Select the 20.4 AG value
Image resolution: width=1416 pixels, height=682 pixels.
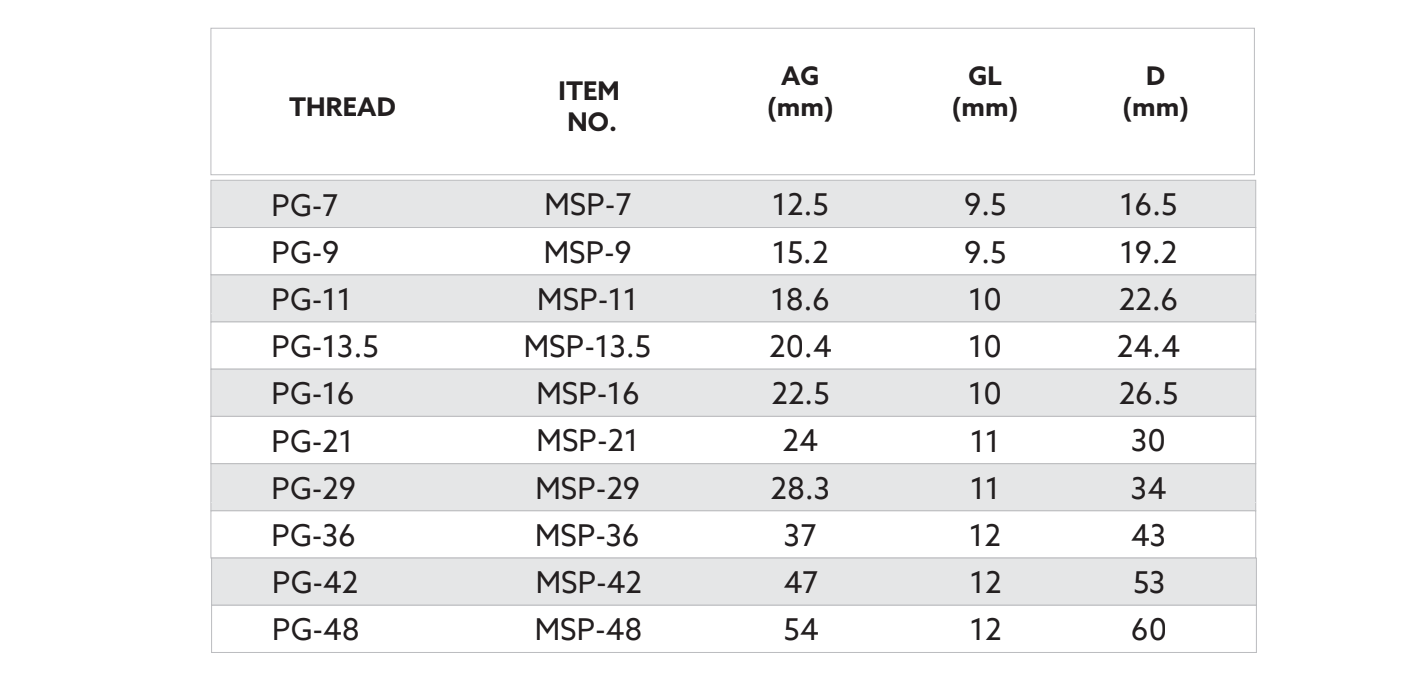[x=799, y=347]
